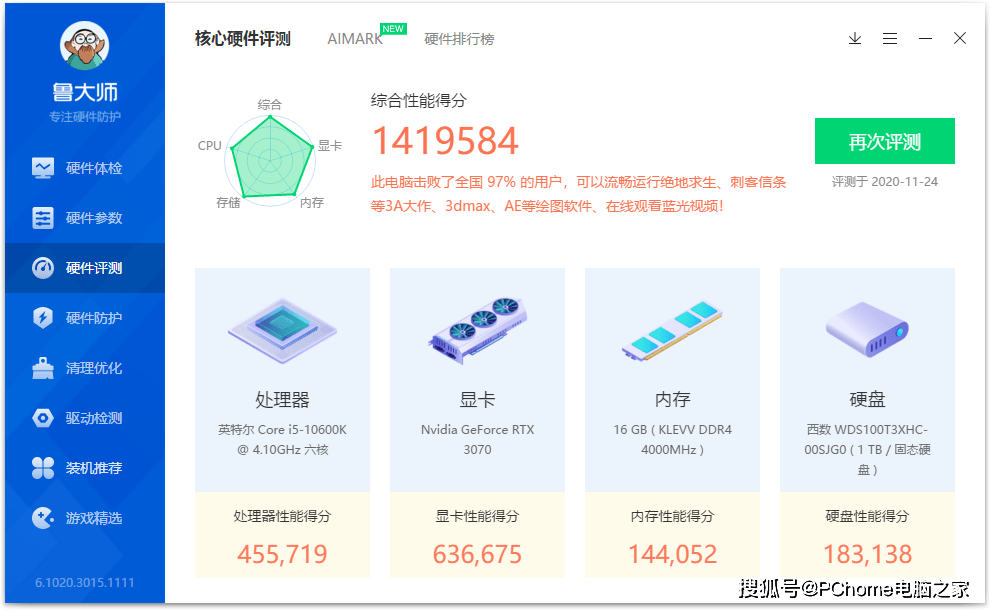Switch to AIMARK tab

tap(355, 39)
